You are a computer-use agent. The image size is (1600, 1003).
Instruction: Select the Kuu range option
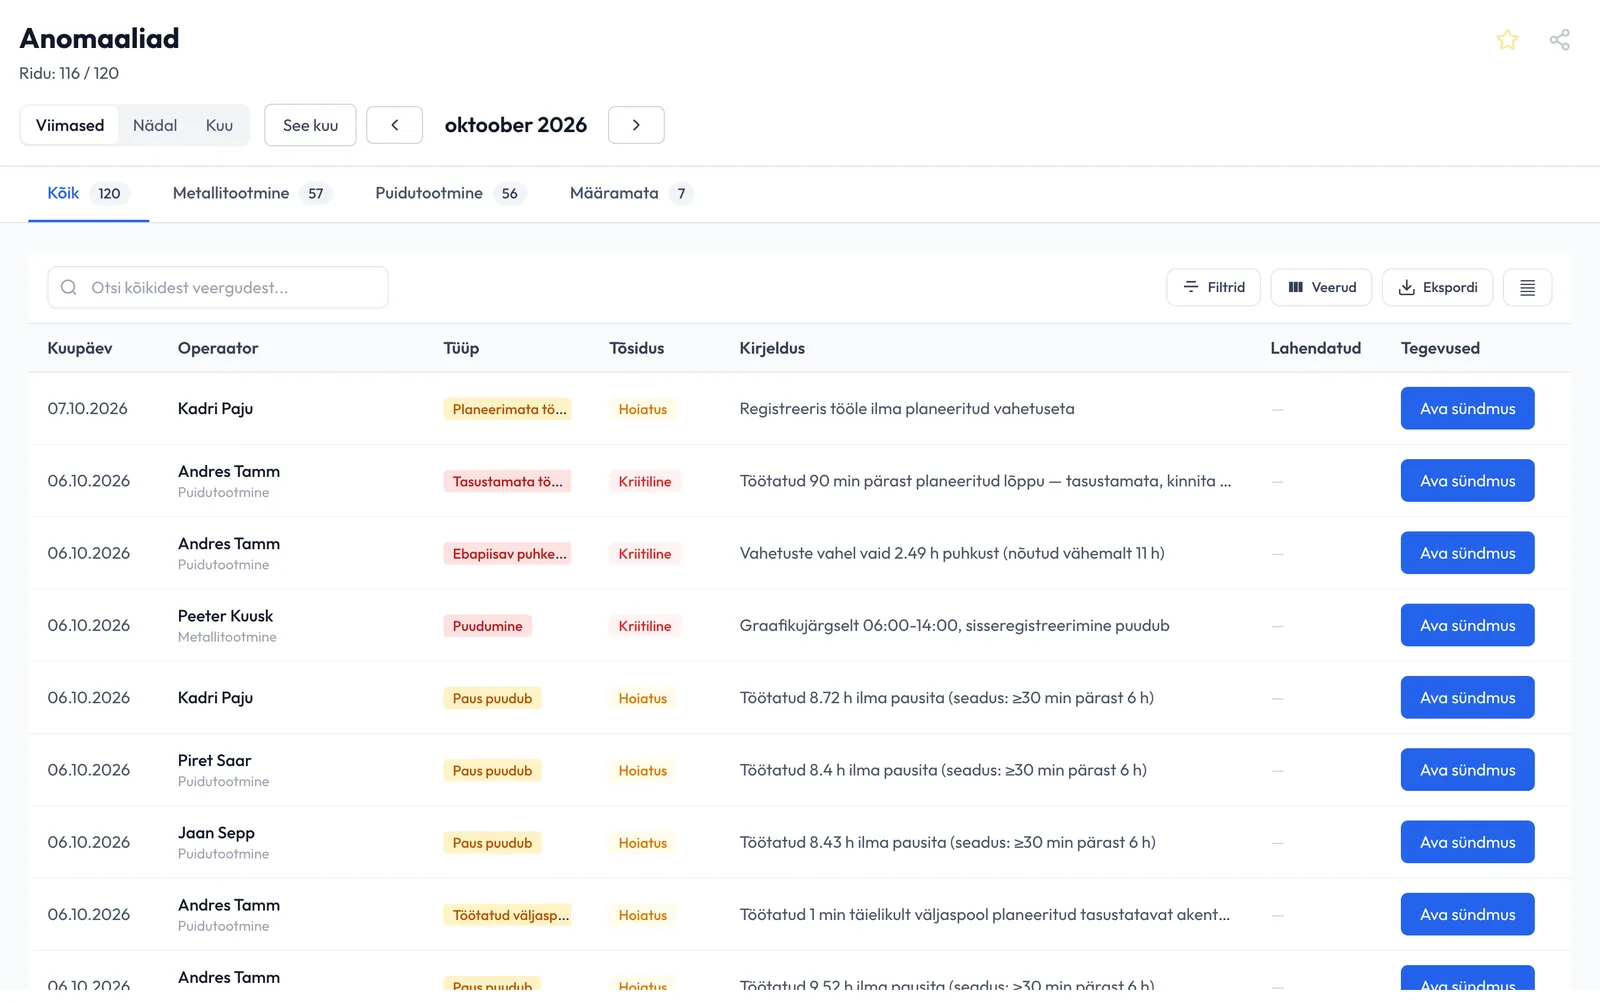pos(219,125)
